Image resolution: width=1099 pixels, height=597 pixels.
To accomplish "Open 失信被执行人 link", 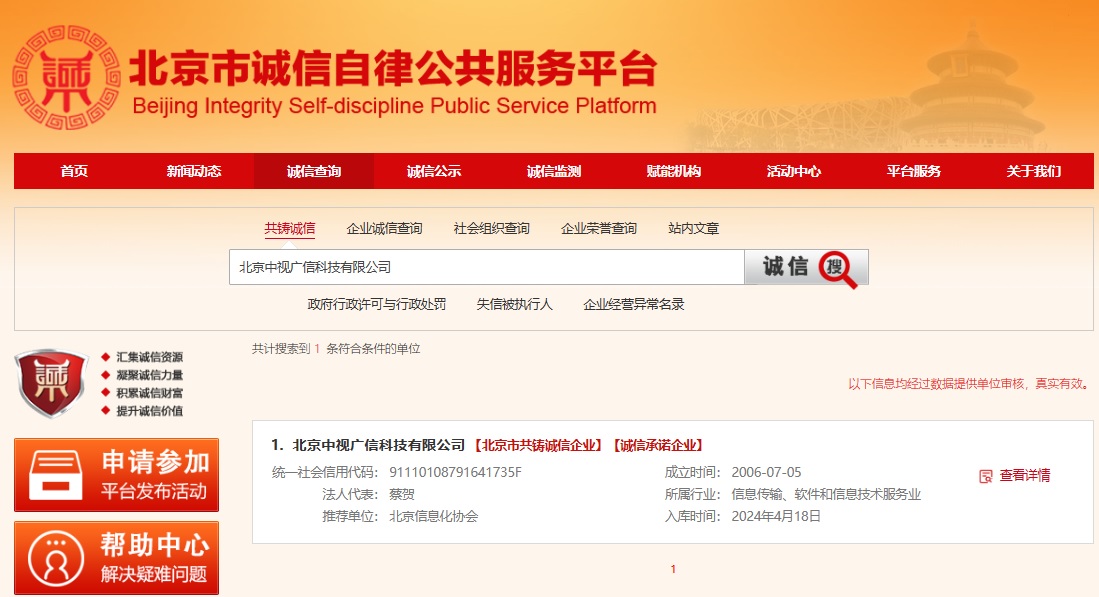I will (x=514, y=305).
